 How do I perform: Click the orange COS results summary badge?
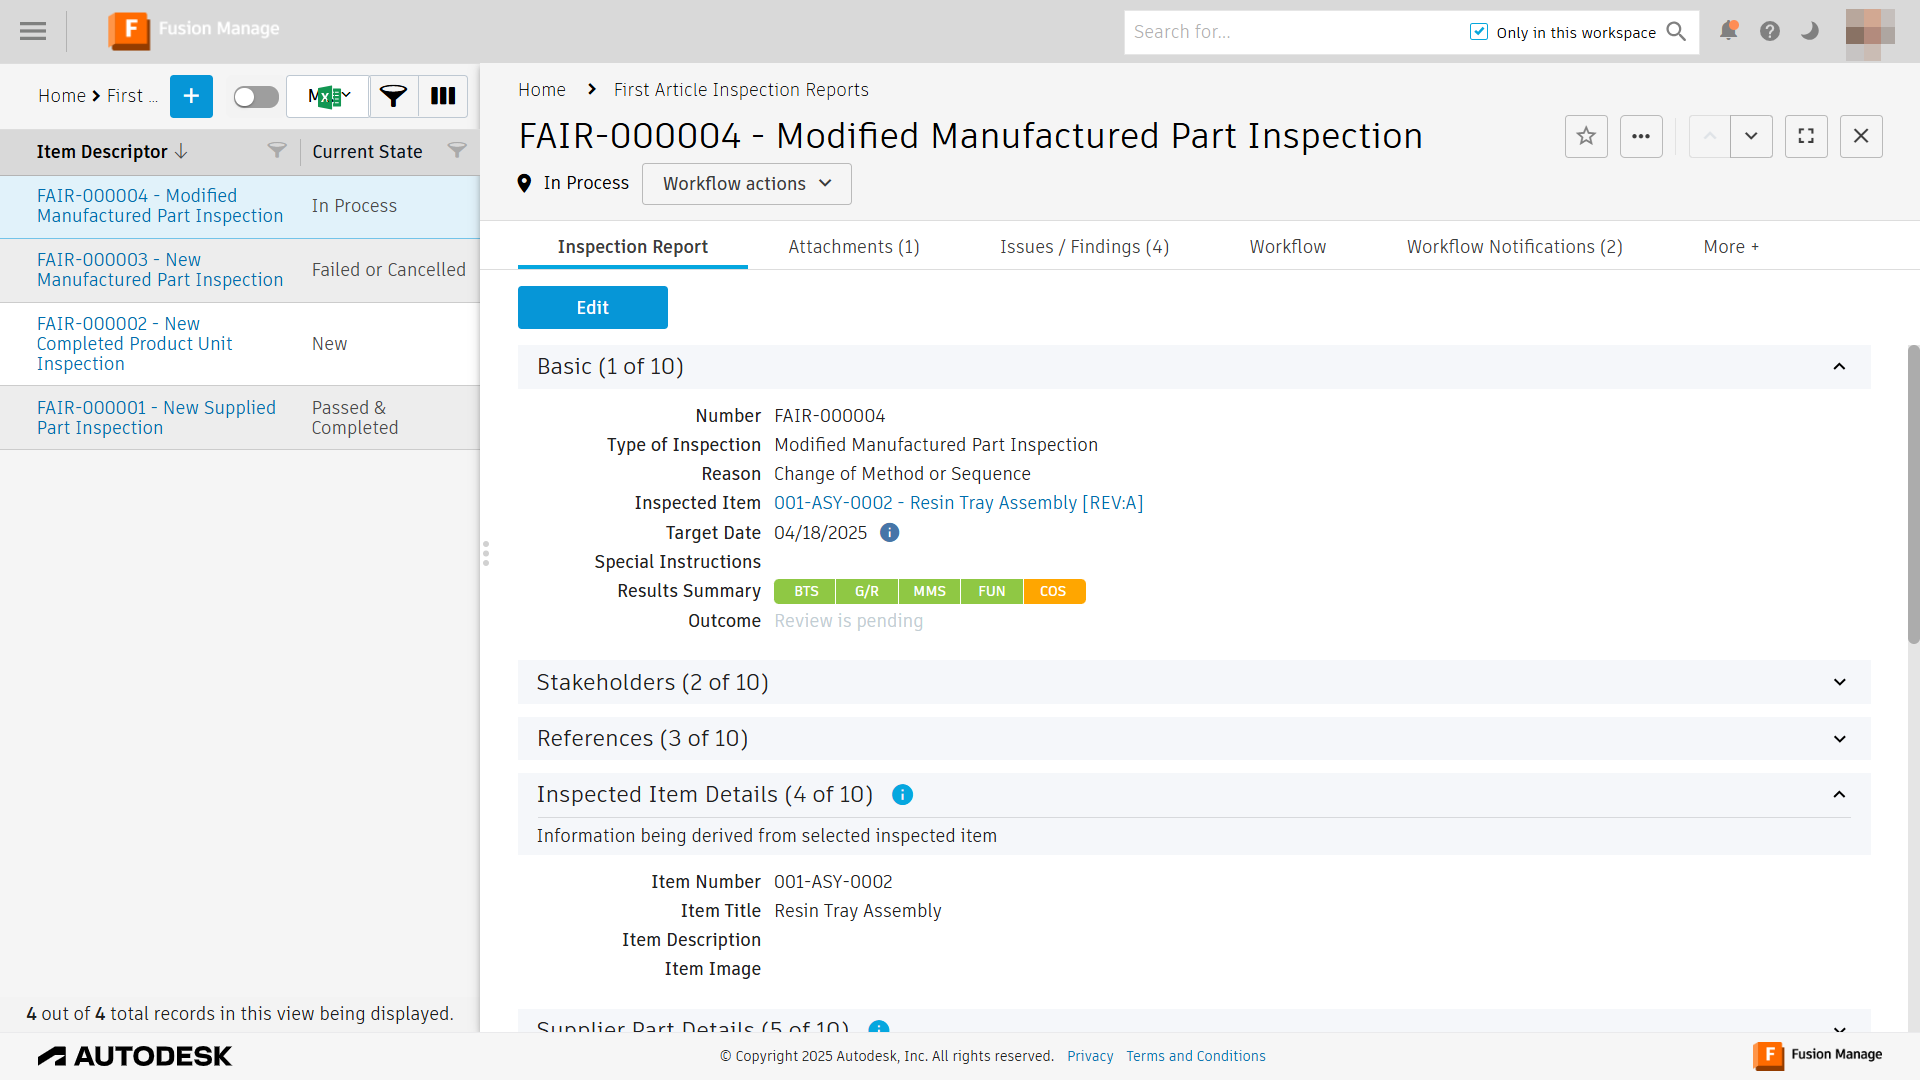(1053, 592)
